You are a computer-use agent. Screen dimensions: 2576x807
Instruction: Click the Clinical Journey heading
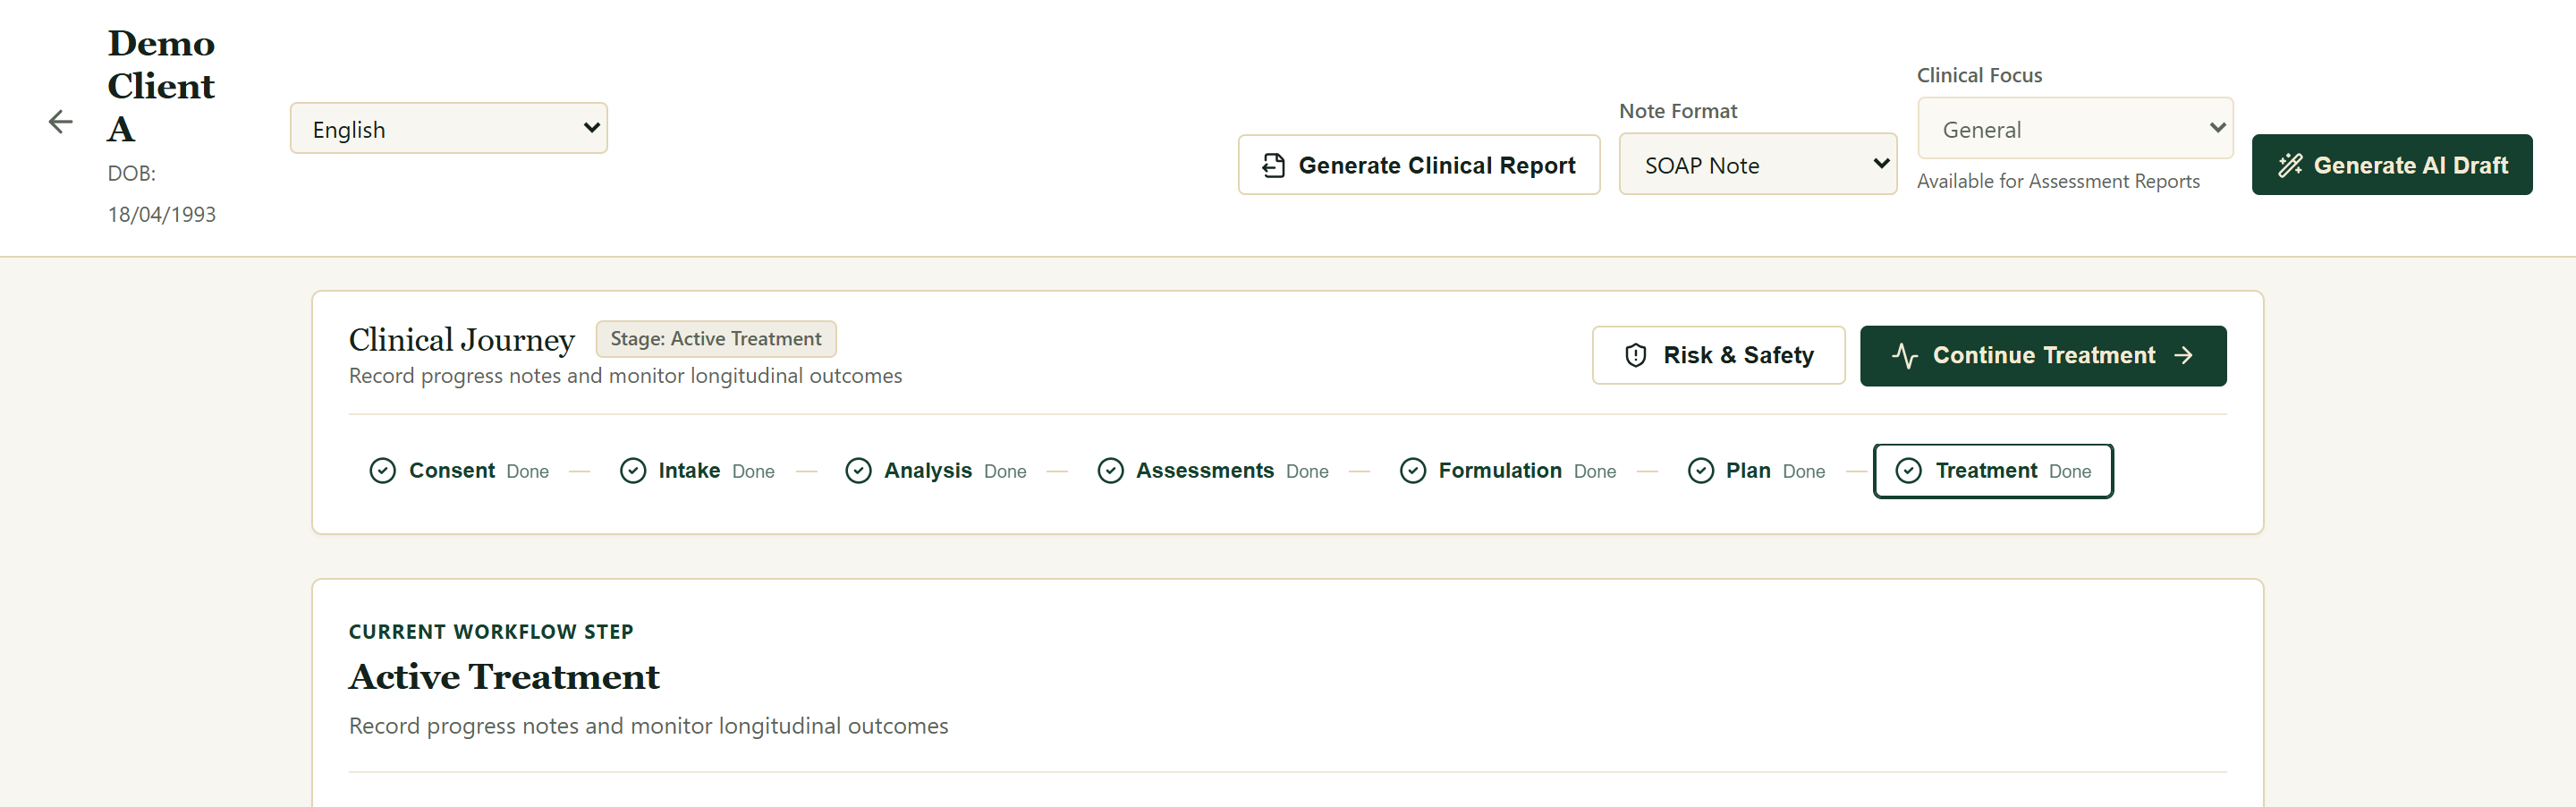[462, 340]
